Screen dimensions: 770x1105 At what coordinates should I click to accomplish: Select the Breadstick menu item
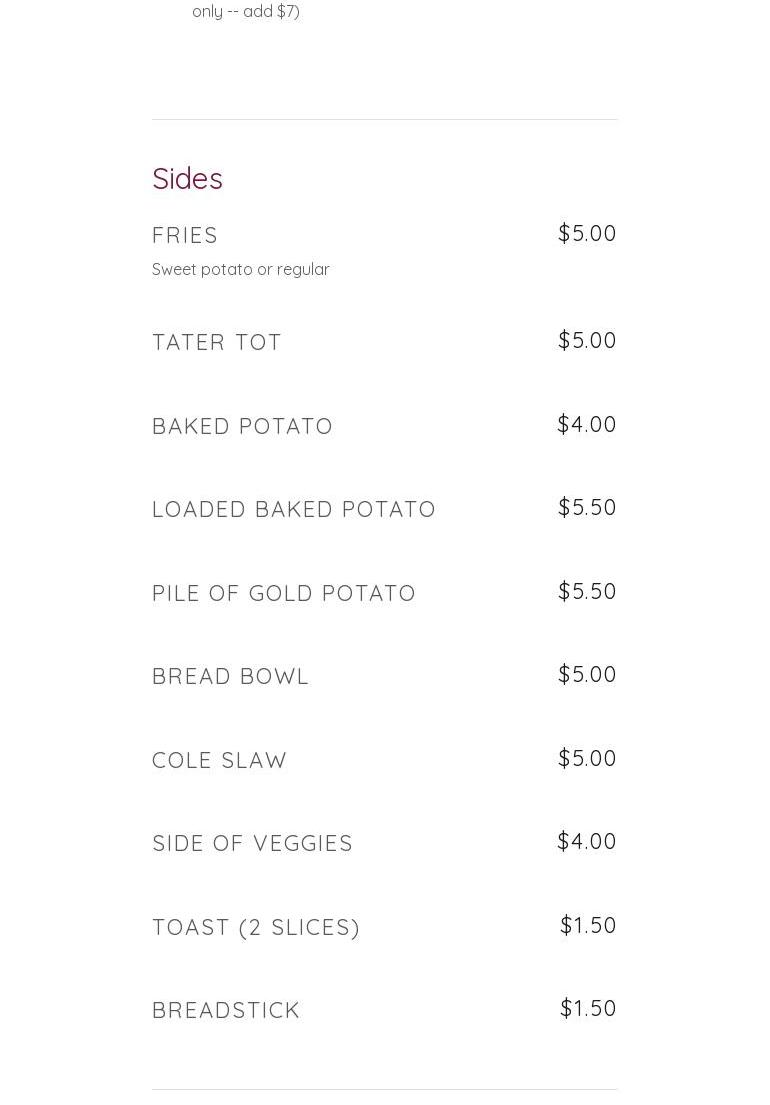tap(226, 1010)
